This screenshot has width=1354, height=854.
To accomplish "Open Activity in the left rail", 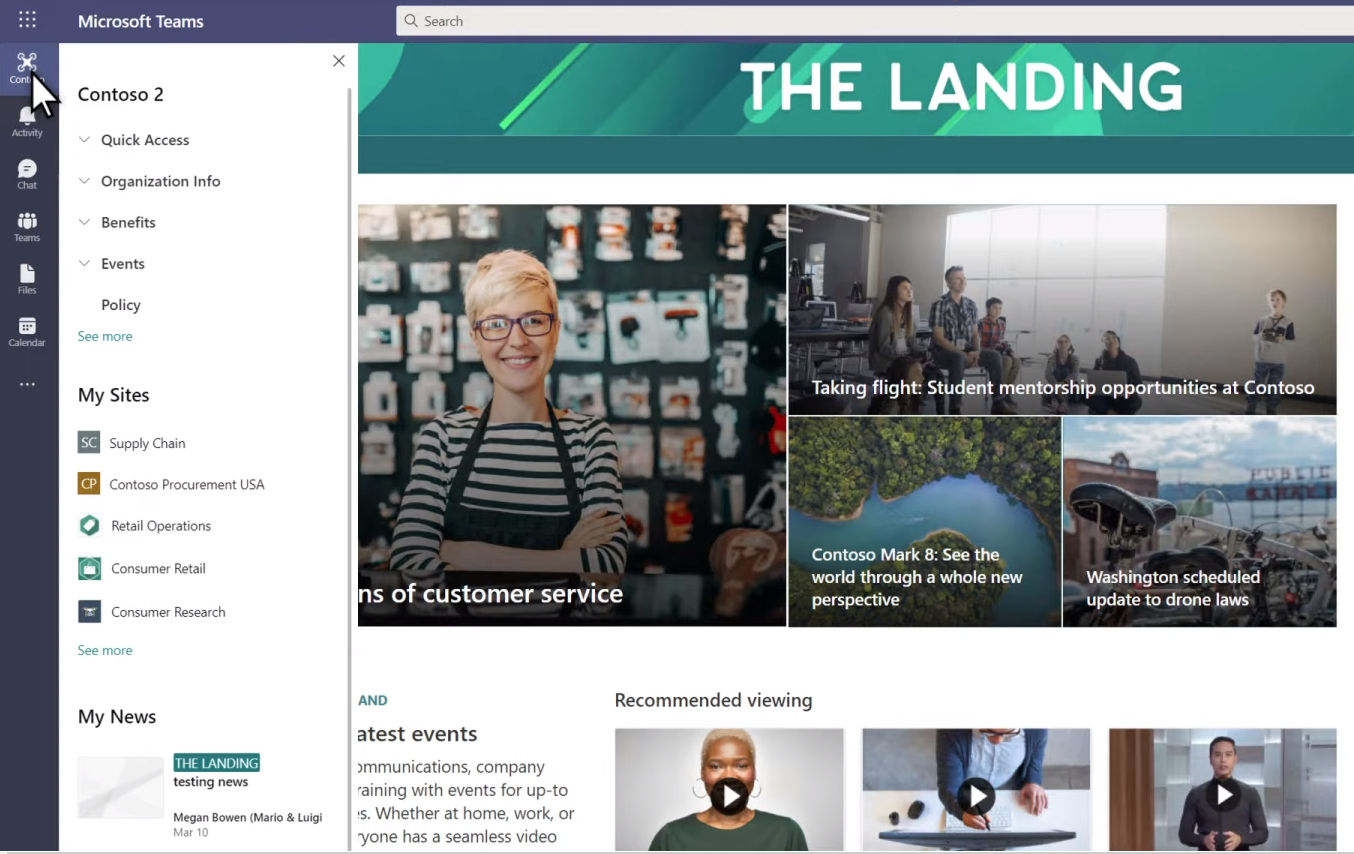I will click(x=27, y=123).
